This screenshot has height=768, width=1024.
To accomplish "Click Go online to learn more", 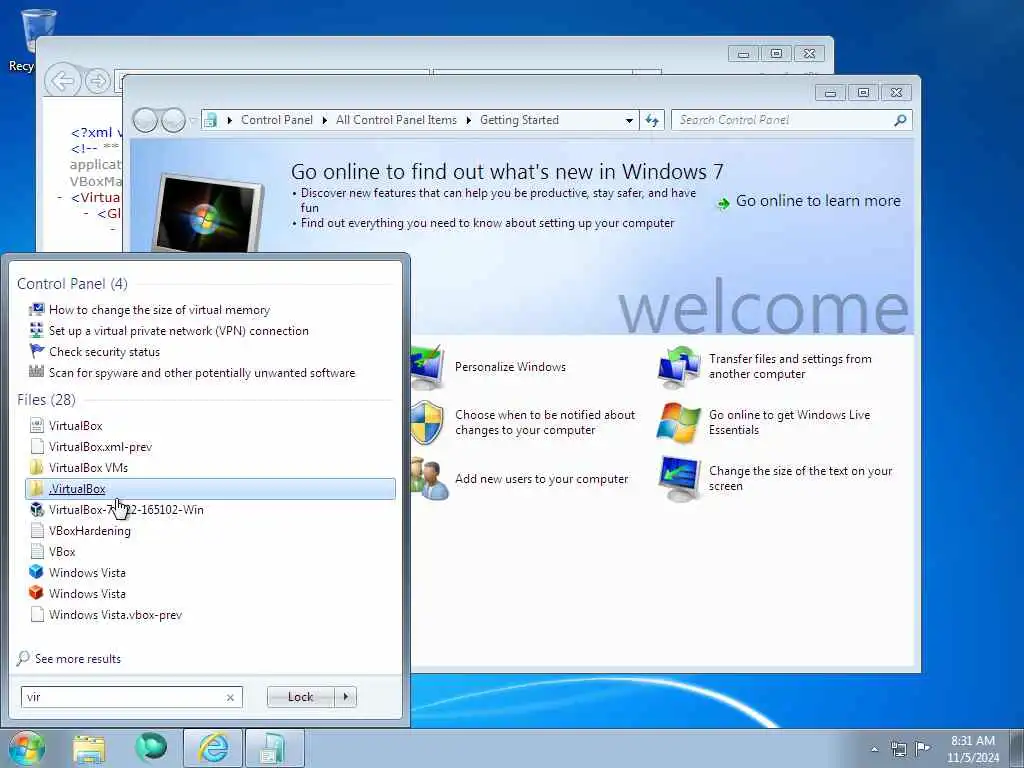I will coord(818,201).
